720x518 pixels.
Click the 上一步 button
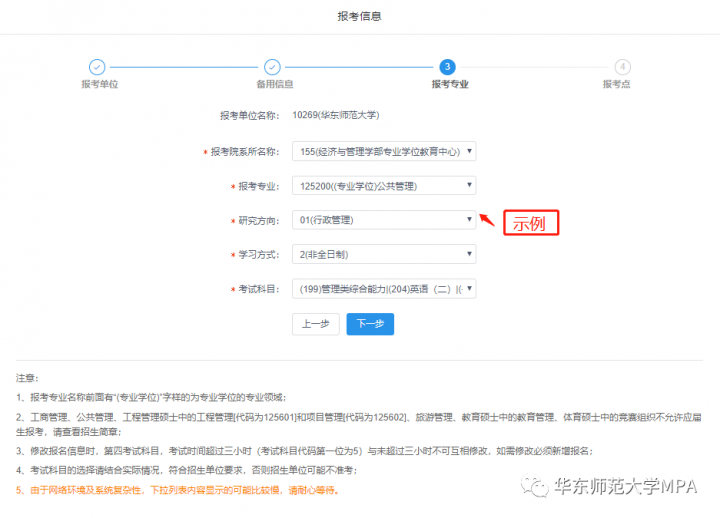click(x=316, y=324)
